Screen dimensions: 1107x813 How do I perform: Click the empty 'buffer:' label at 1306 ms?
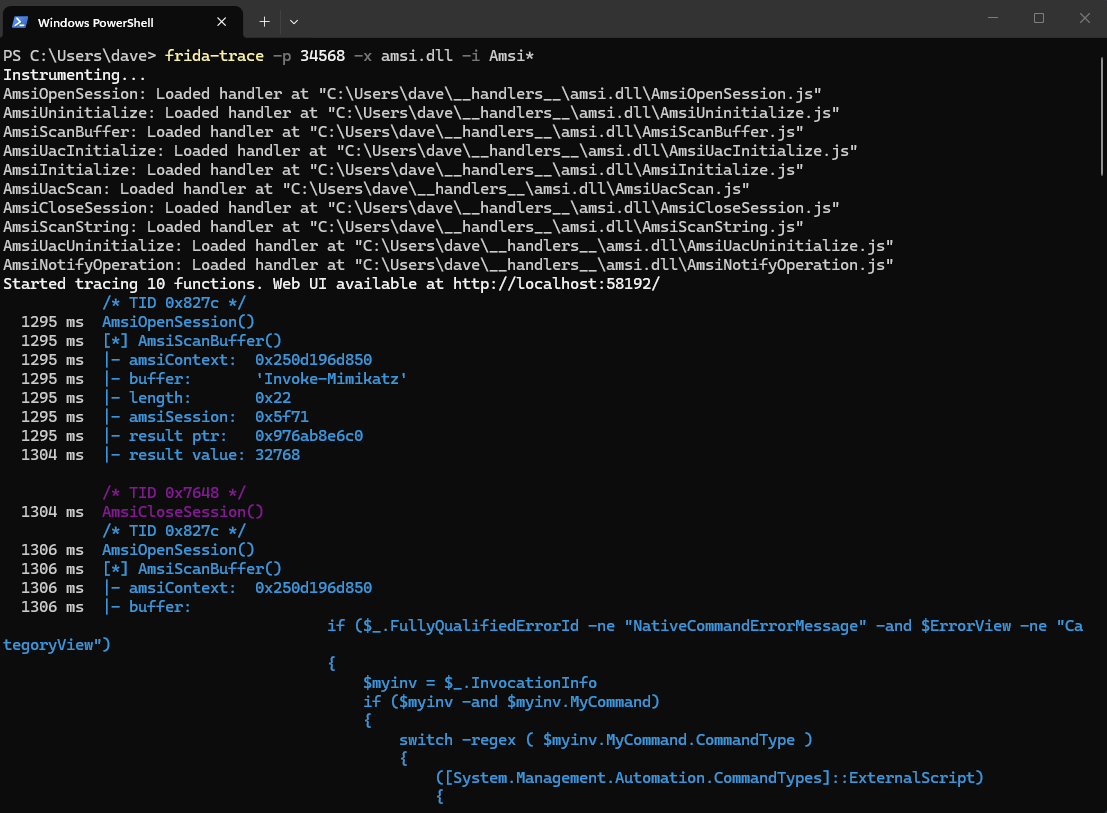tap(160, 607)
